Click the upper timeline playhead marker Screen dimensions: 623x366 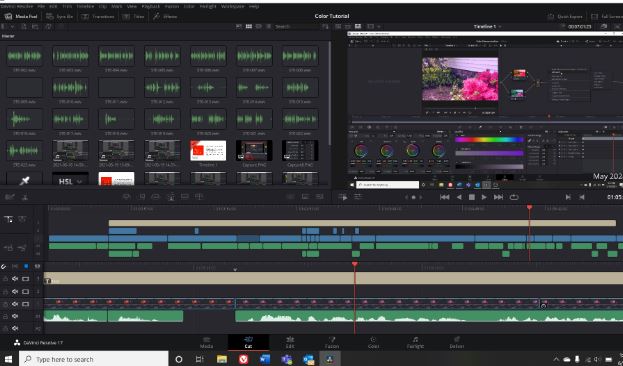point(529,207)
